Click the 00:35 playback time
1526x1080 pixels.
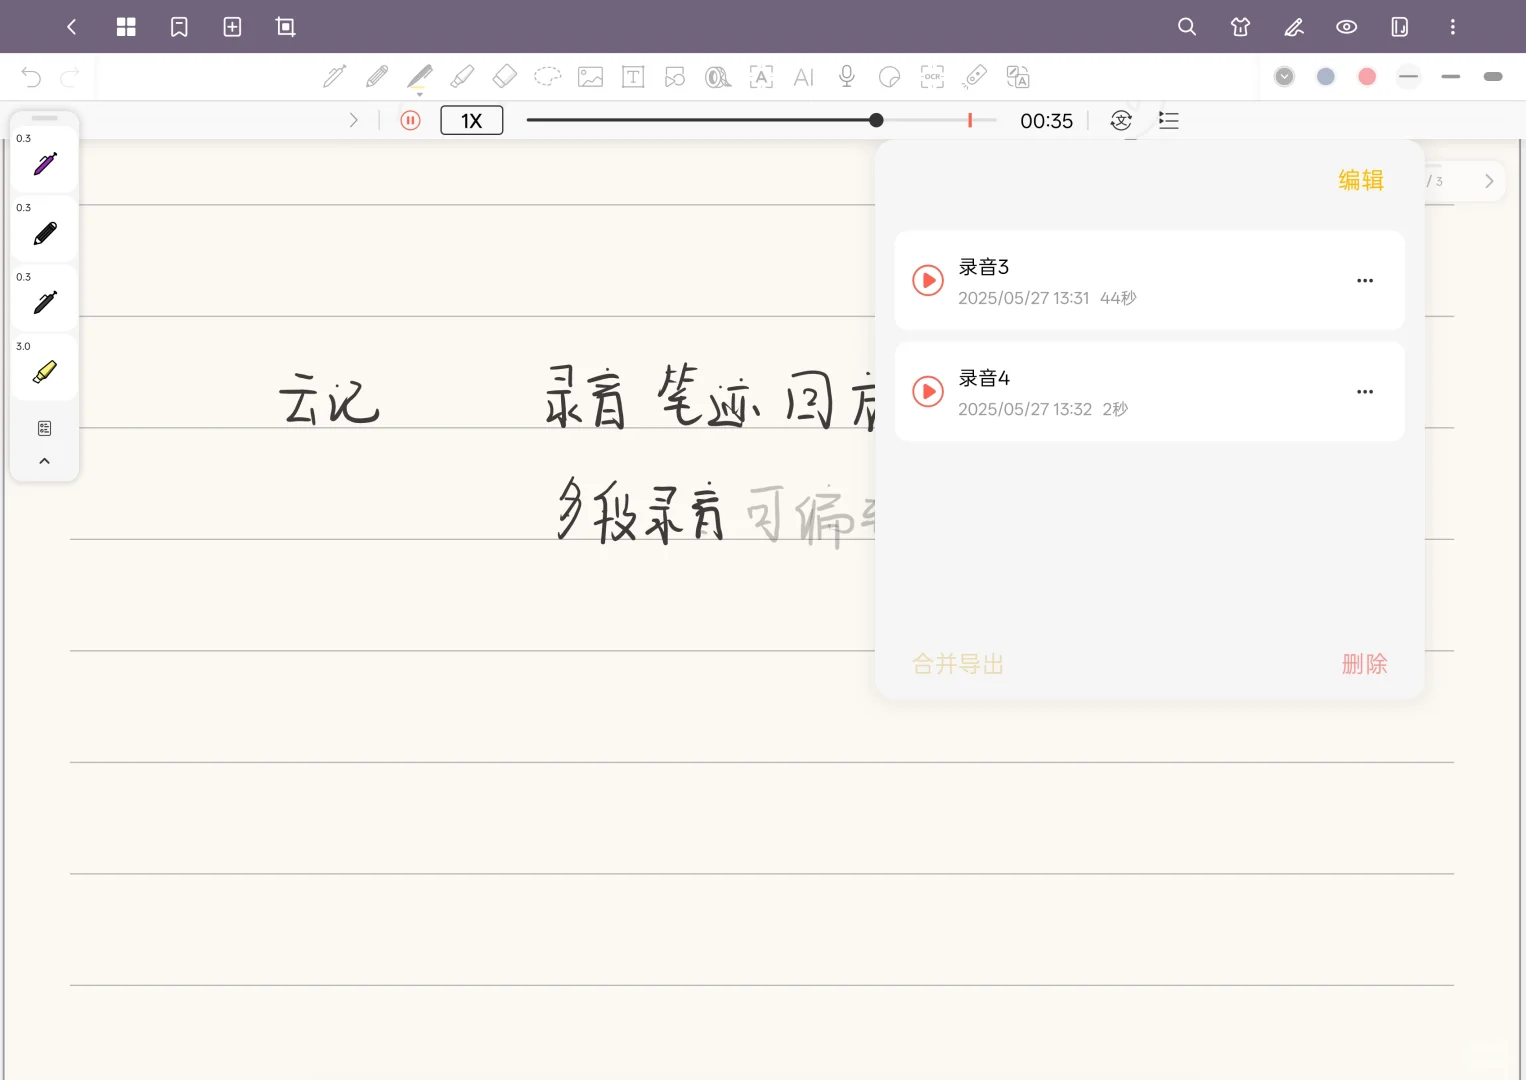pyautogui.click(x=1046, y=121)
